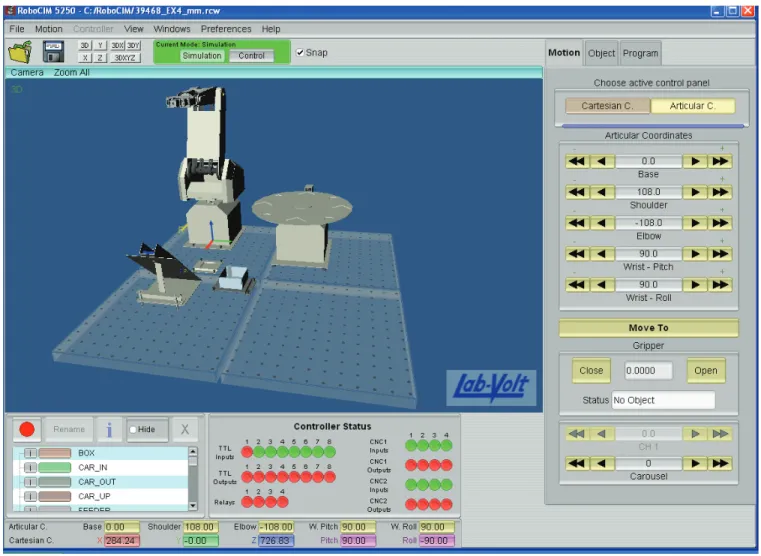Viewport: 761px width, 556px height.
Task: Open the Camera menu in viewport
Action: point(27,72)
